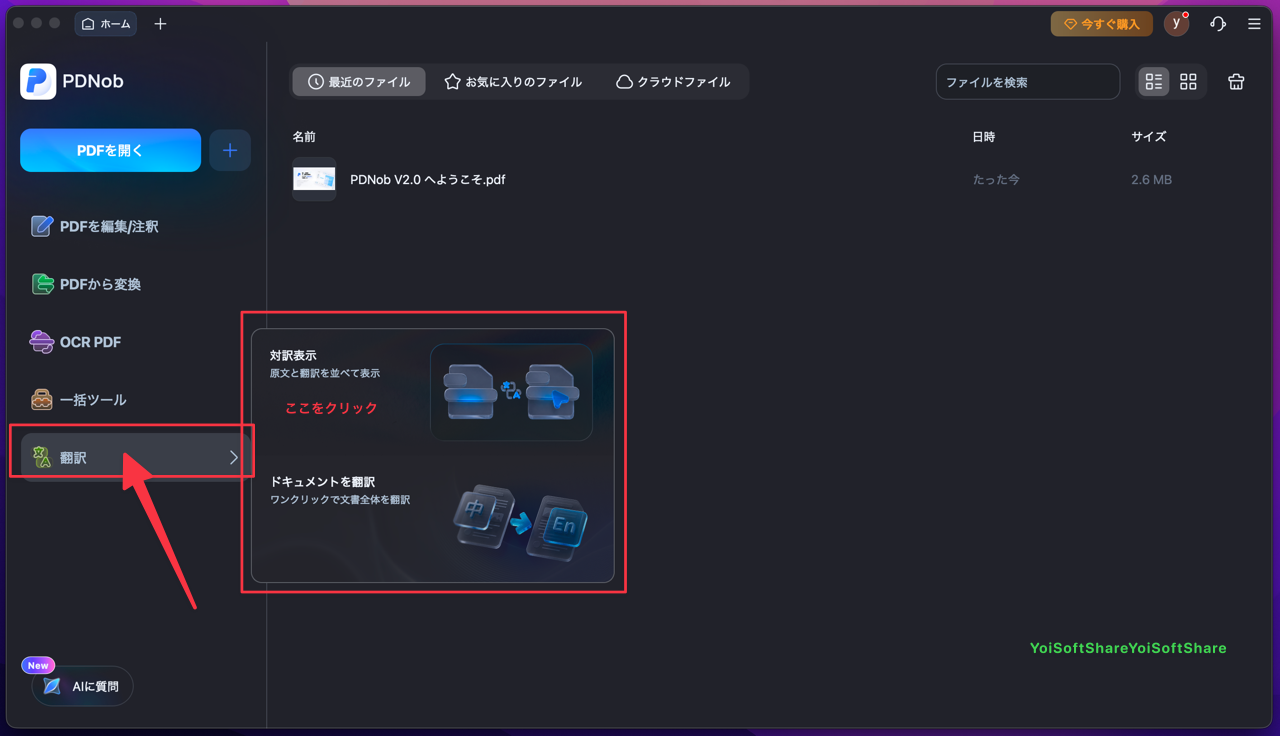Click AIに質問 button
The image size is (1280, 736).
[83, 687]
